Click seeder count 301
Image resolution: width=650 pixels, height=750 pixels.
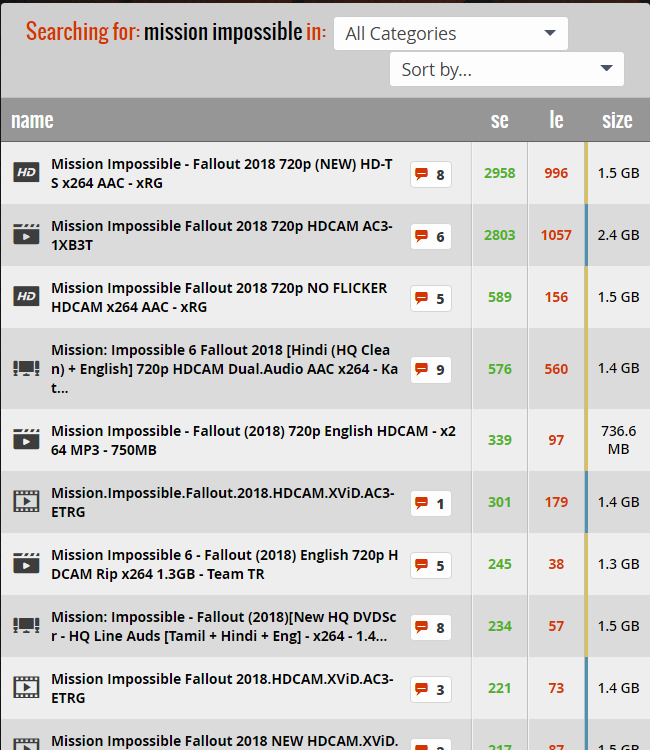pos(499,502)
